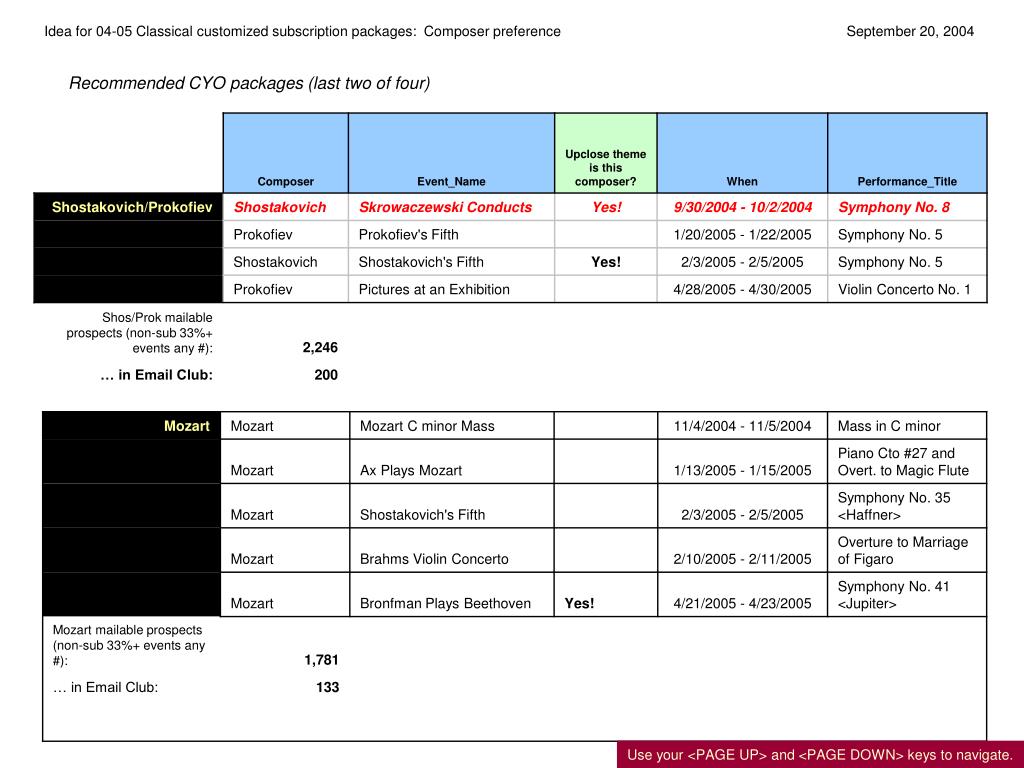The width and height of the screenshot is (1024, 768).
Task: Click 'Mozart mailable prospects' label
Action: pyautogui.click(x=129, y=645)
